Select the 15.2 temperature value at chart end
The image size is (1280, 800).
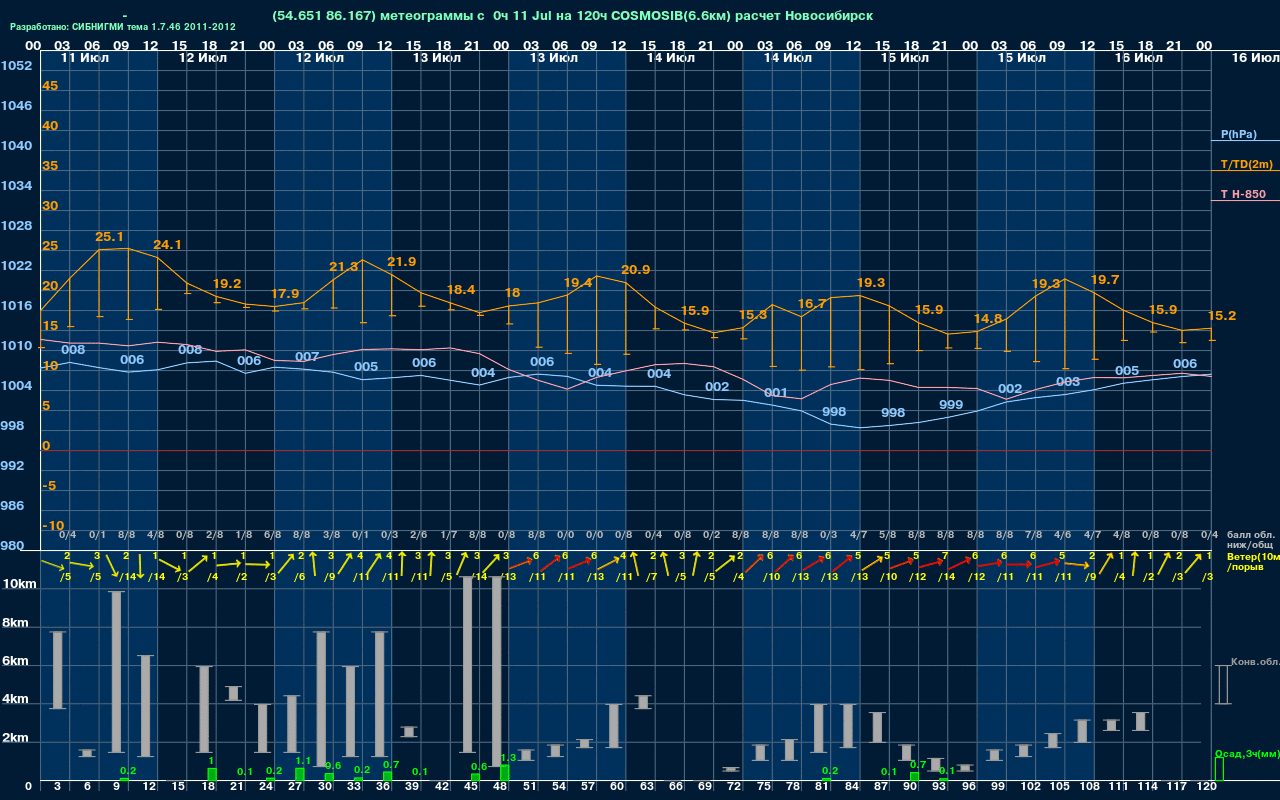point(1222,316)
